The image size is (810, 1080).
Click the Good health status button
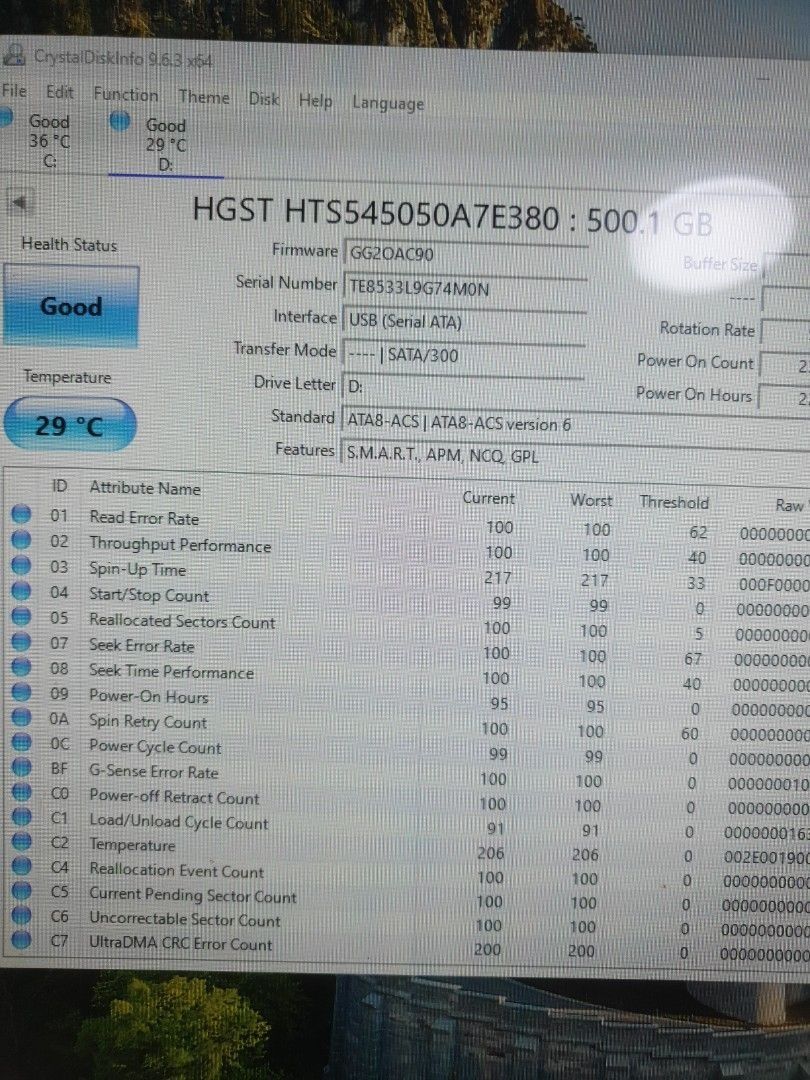pyautogui.click(x=71, y=307)
